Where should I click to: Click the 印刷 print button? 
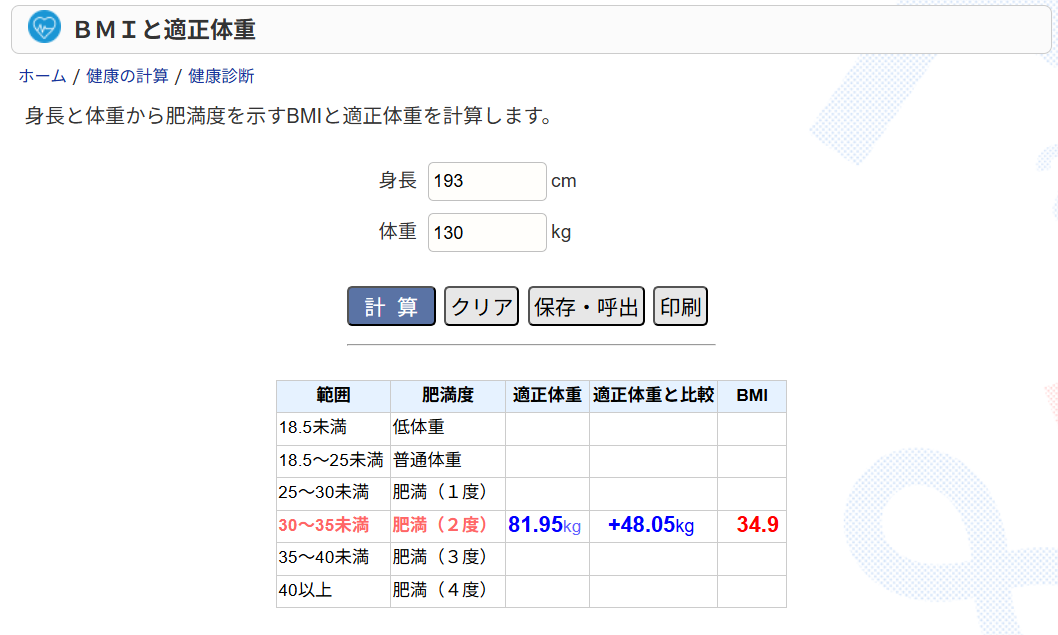point(680,306)
